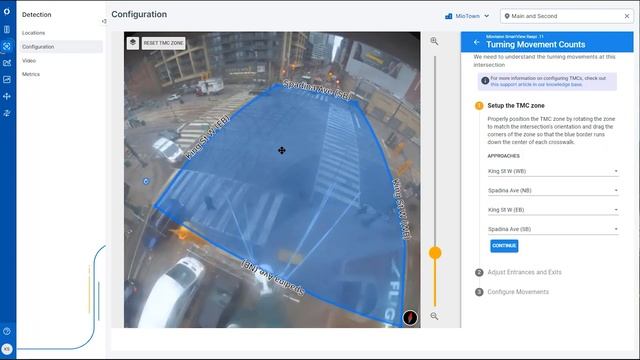Viewport: 640px width, 360px height.
Task: Select step 1 Setup the TMC zone
Action: pyautogui.click(x=516, y=105)
